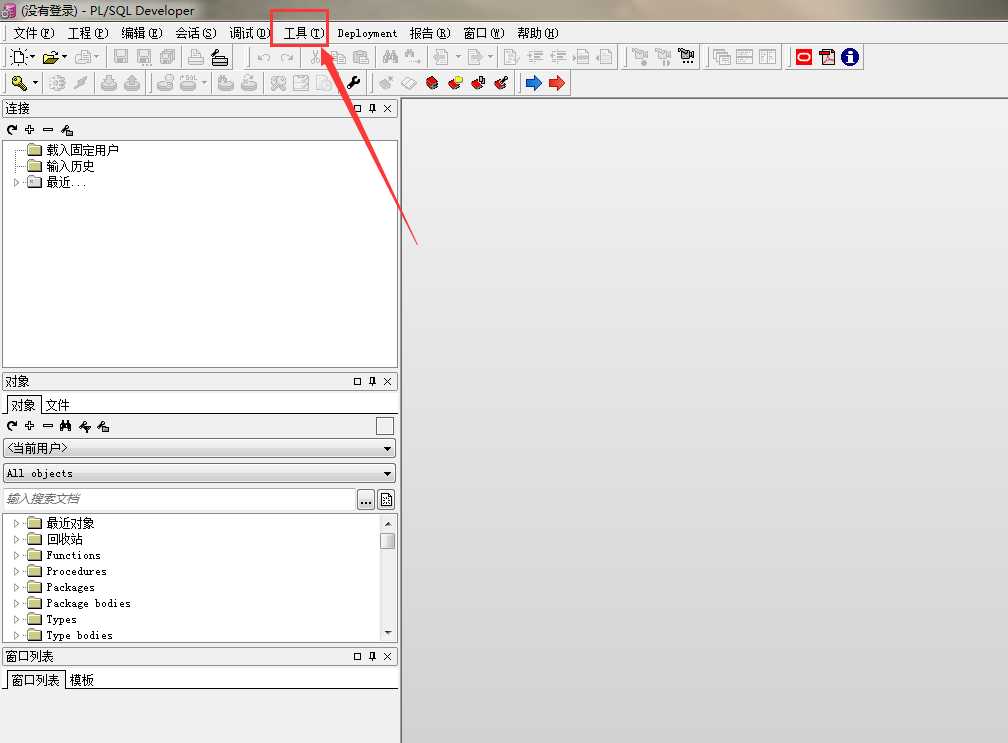Click the object tree scrollbar down arrow

(x=388, y=633)
